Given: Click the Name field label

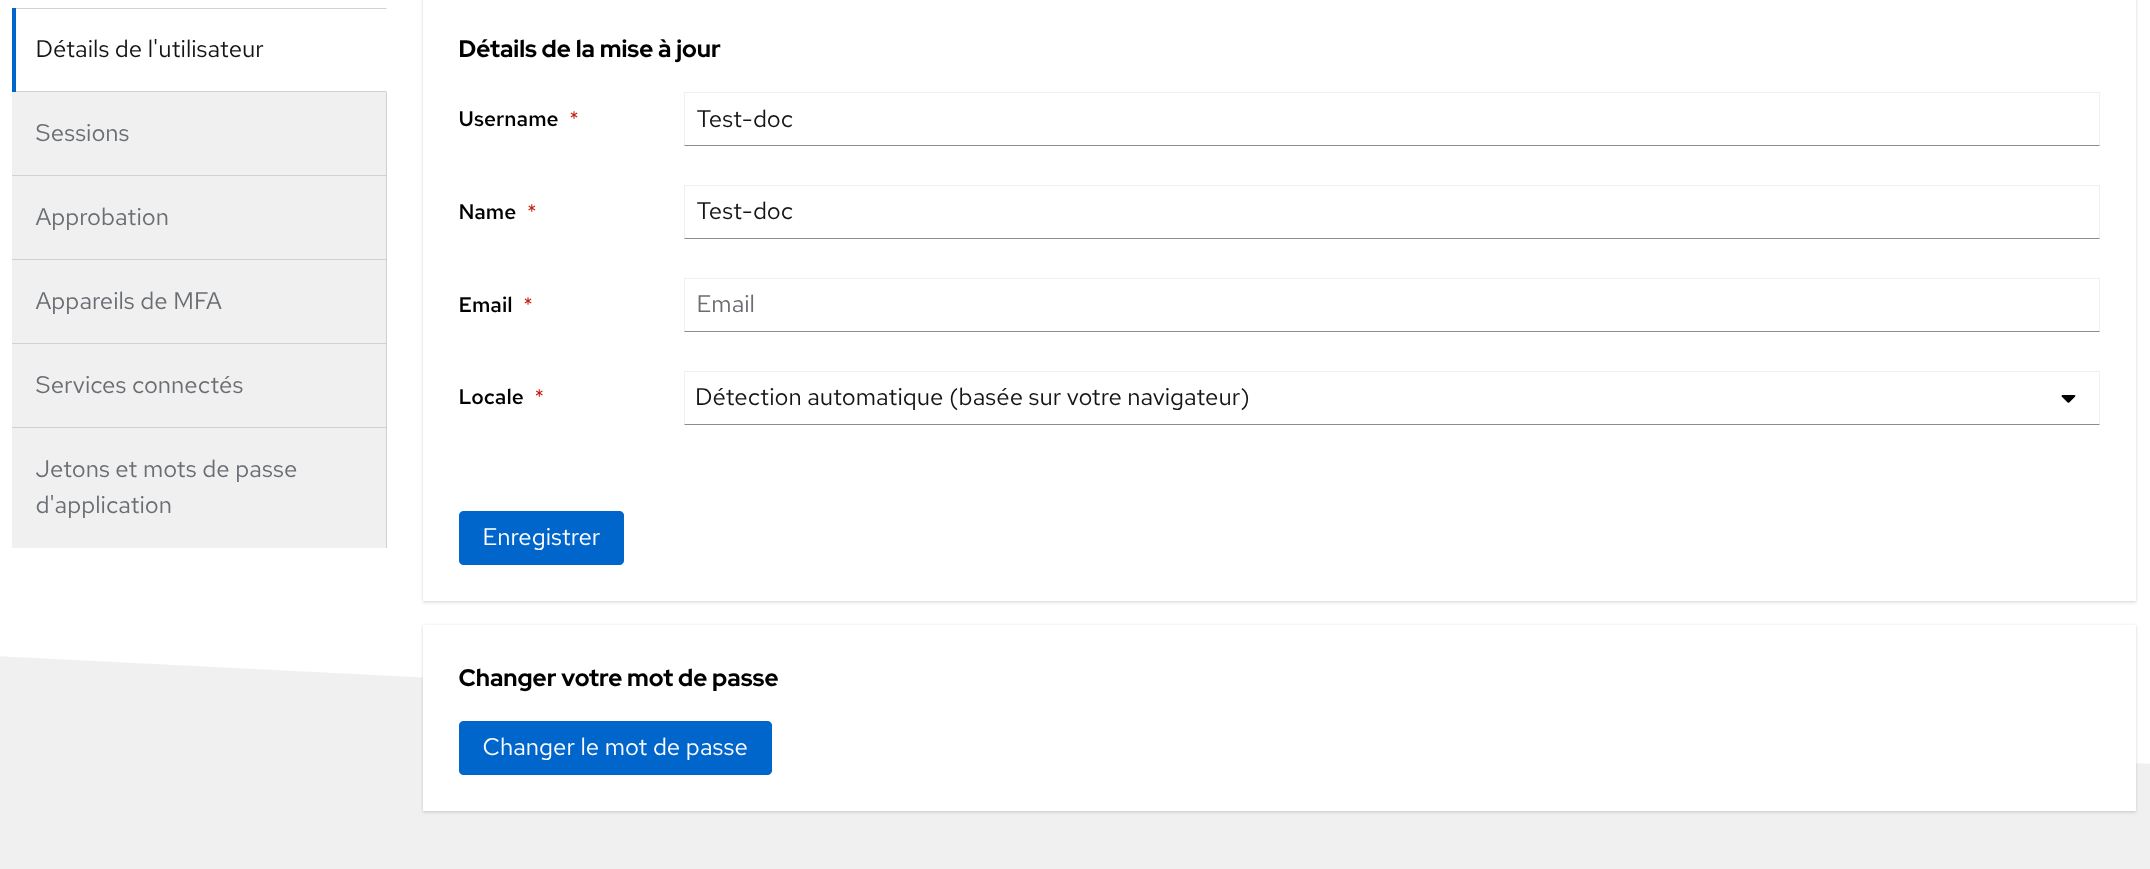Looking at the screenshot, I should [x=487, y=212].
